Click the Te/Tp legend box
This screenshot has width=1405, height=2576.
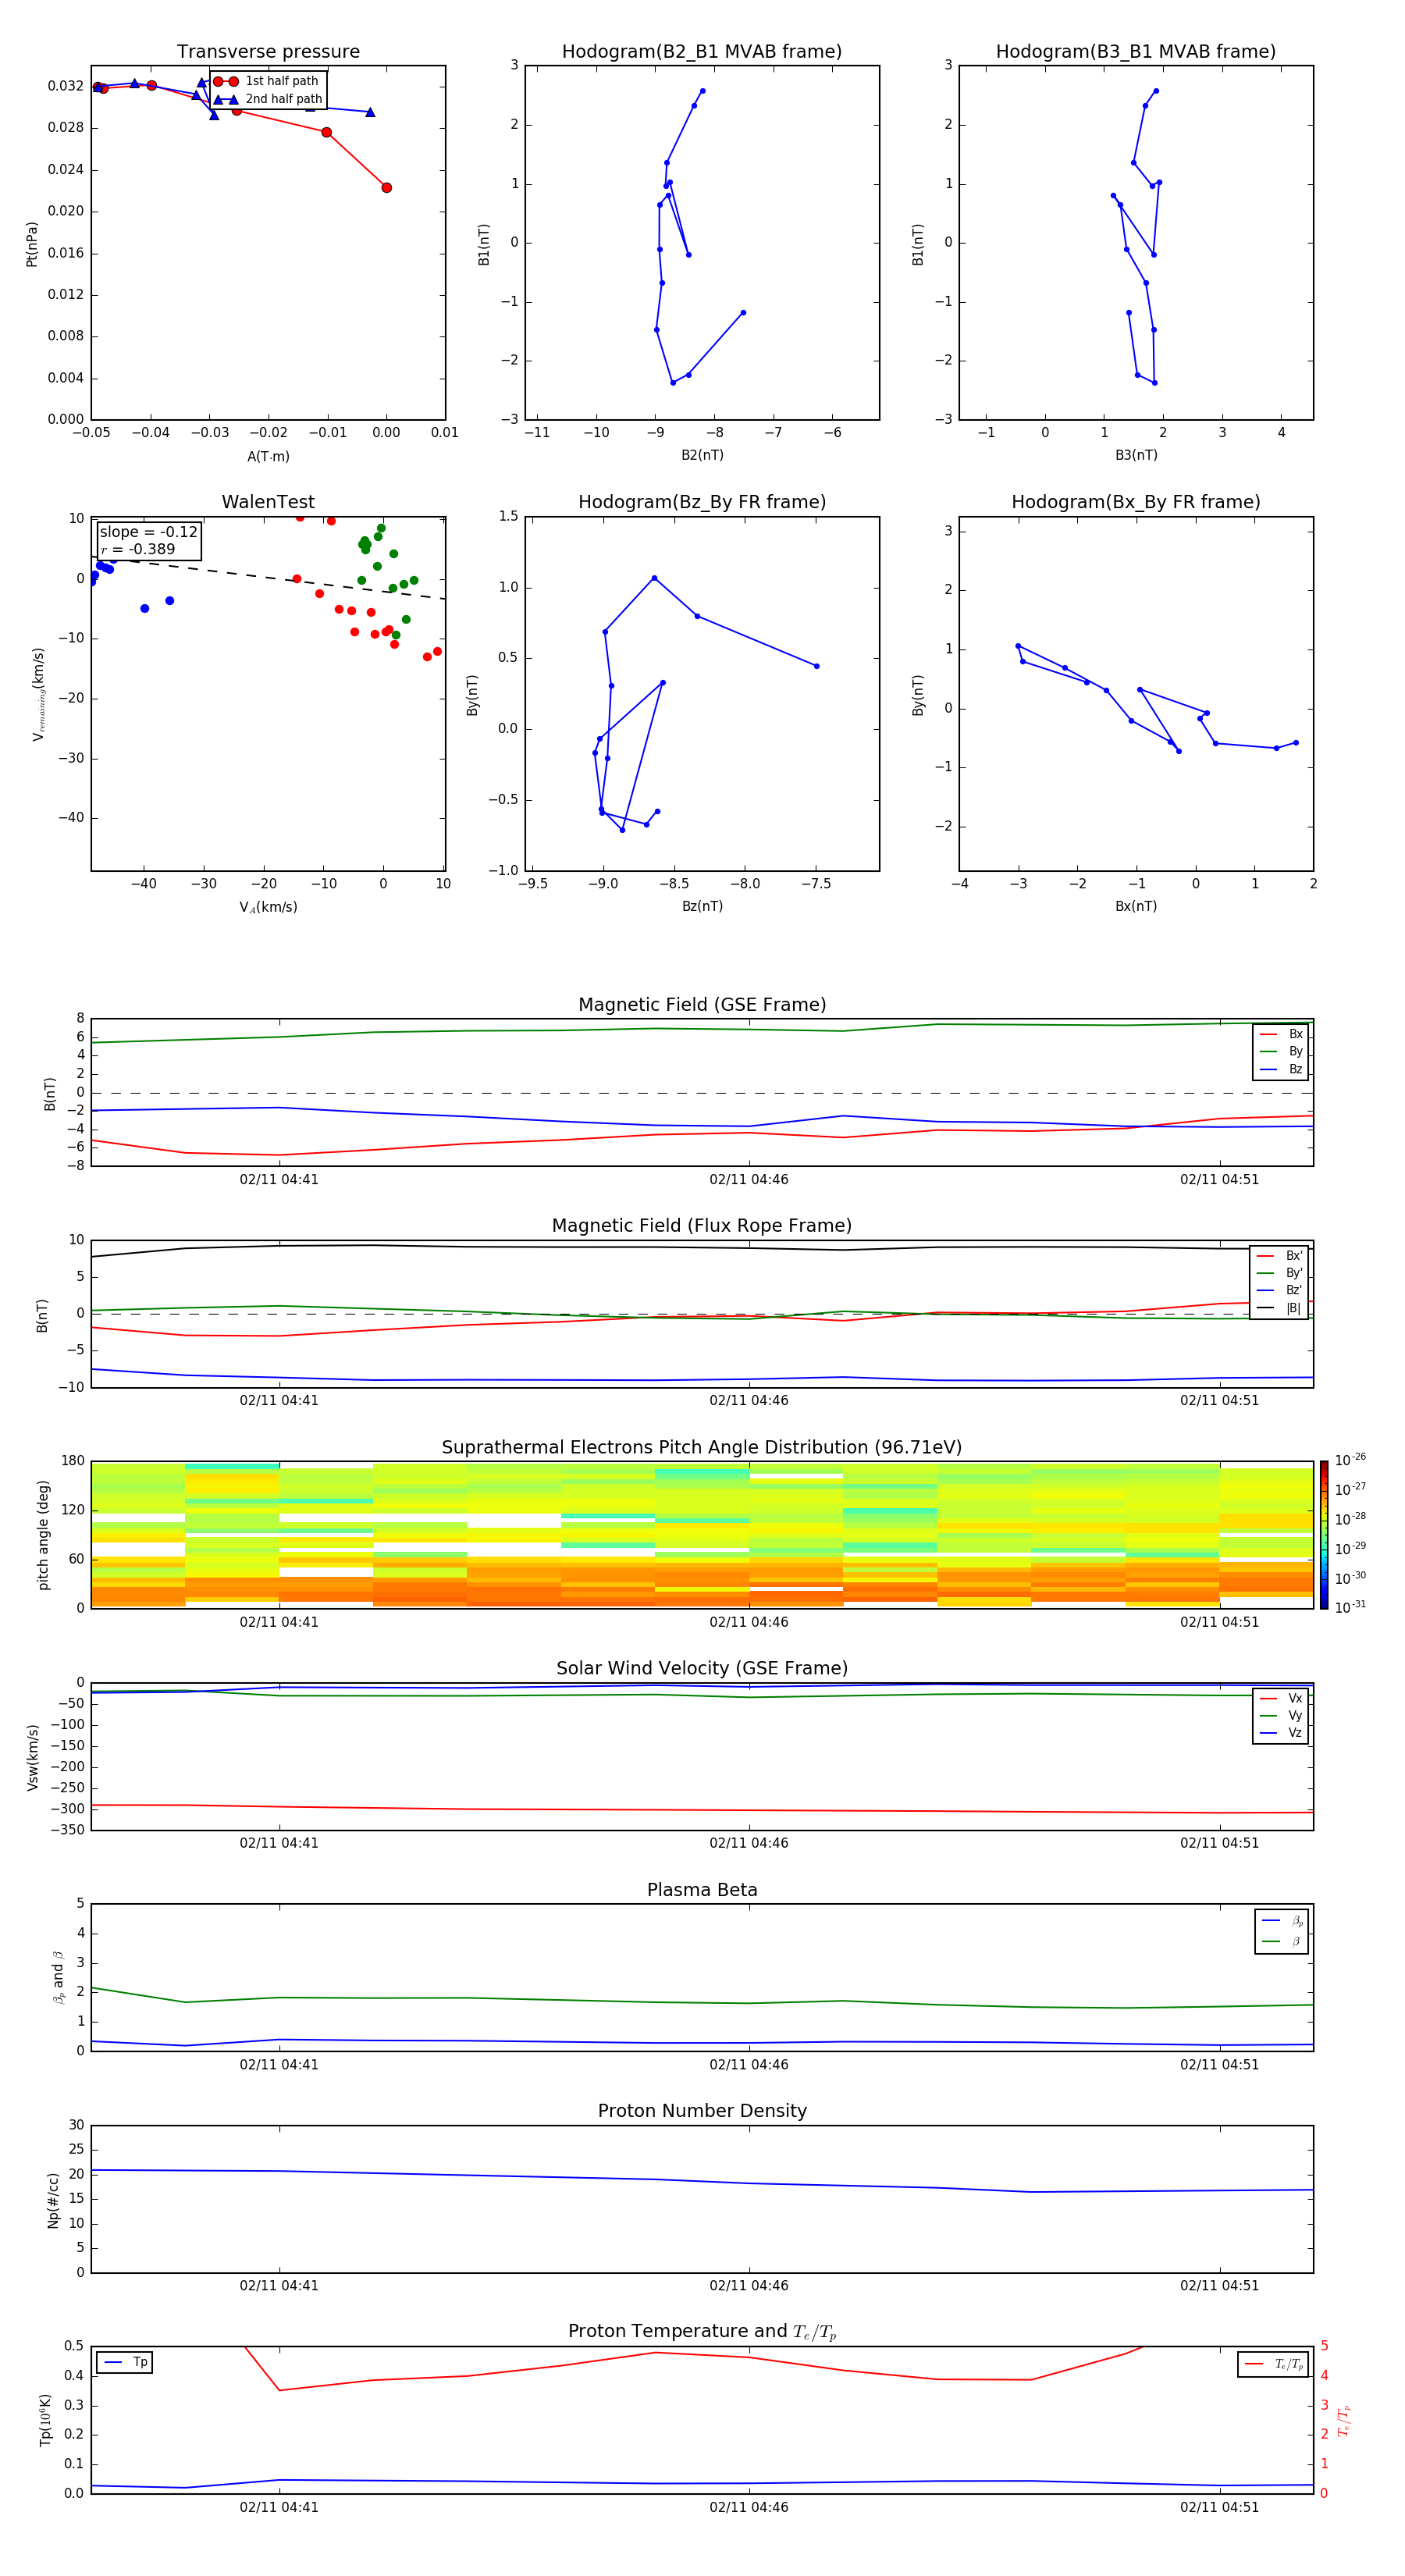point(1273,2364)
